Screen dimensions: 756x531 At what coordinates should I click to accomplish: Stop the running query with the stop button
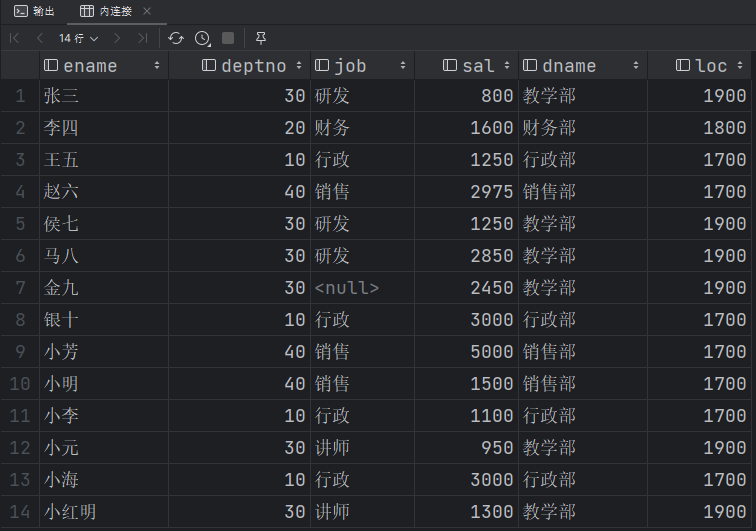click(228, 38)
